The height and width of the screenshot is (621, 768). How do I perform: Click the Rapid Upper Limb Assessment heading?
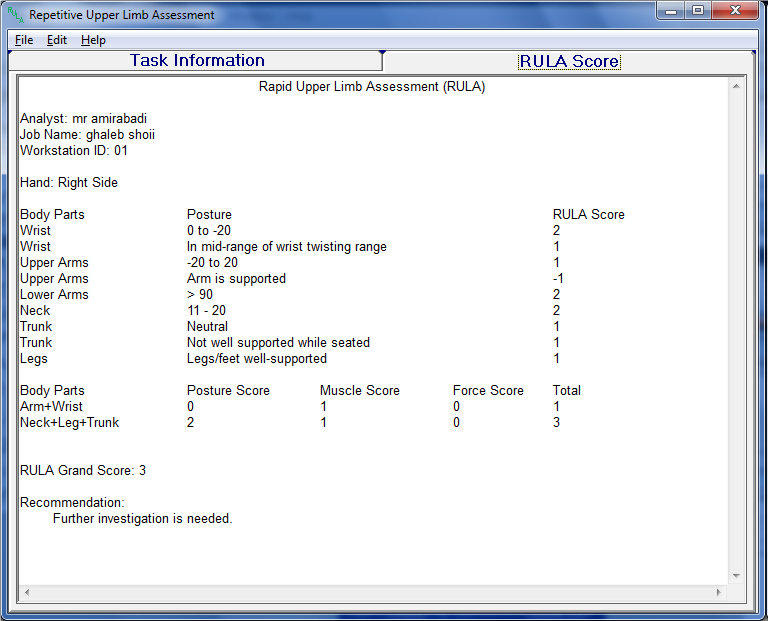tap(371, 87)
